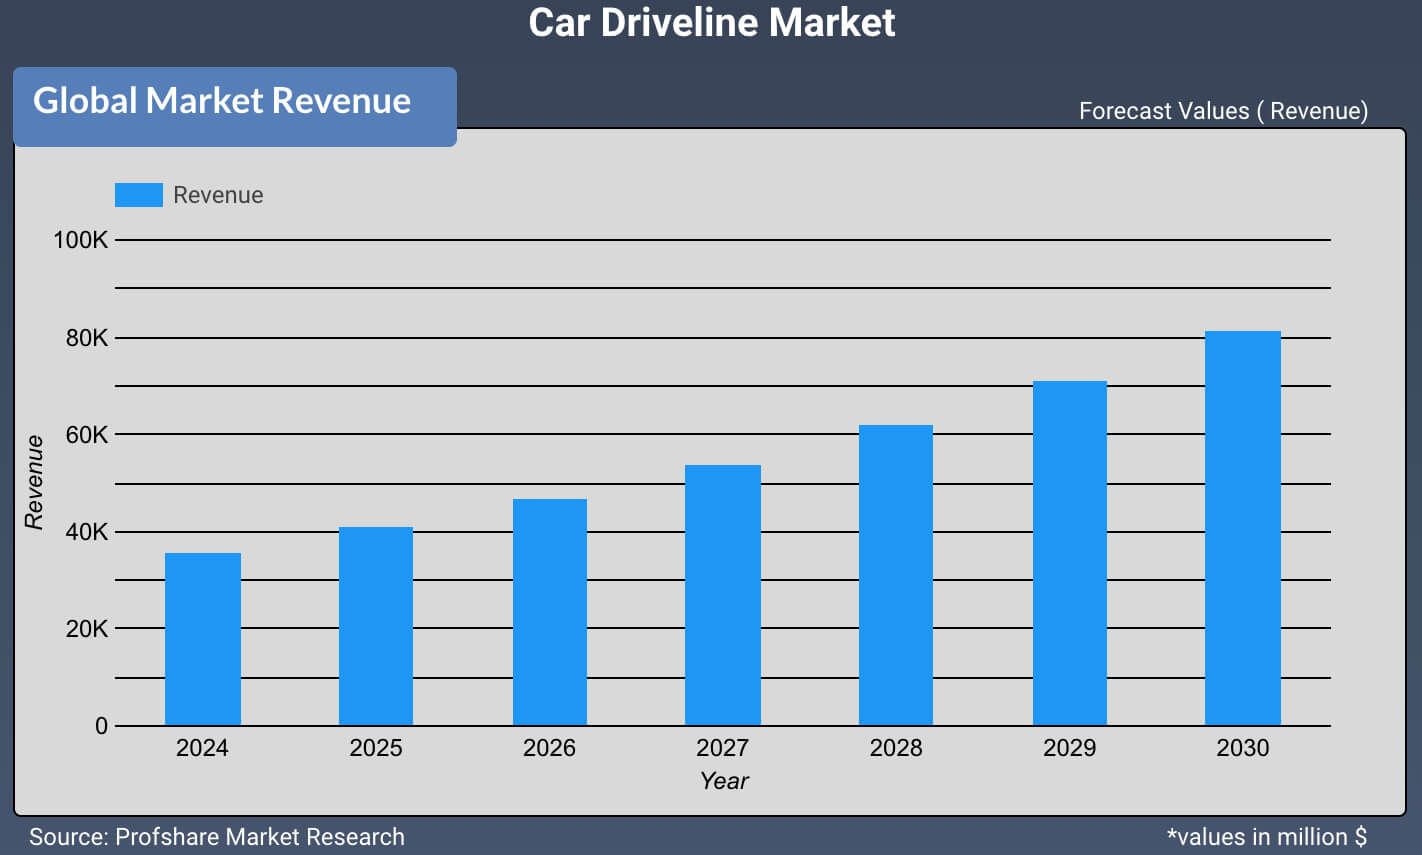The width and height of the screenshot is (1422, 855).
Task: Click the 60K y-axis label
Action: 87,435
